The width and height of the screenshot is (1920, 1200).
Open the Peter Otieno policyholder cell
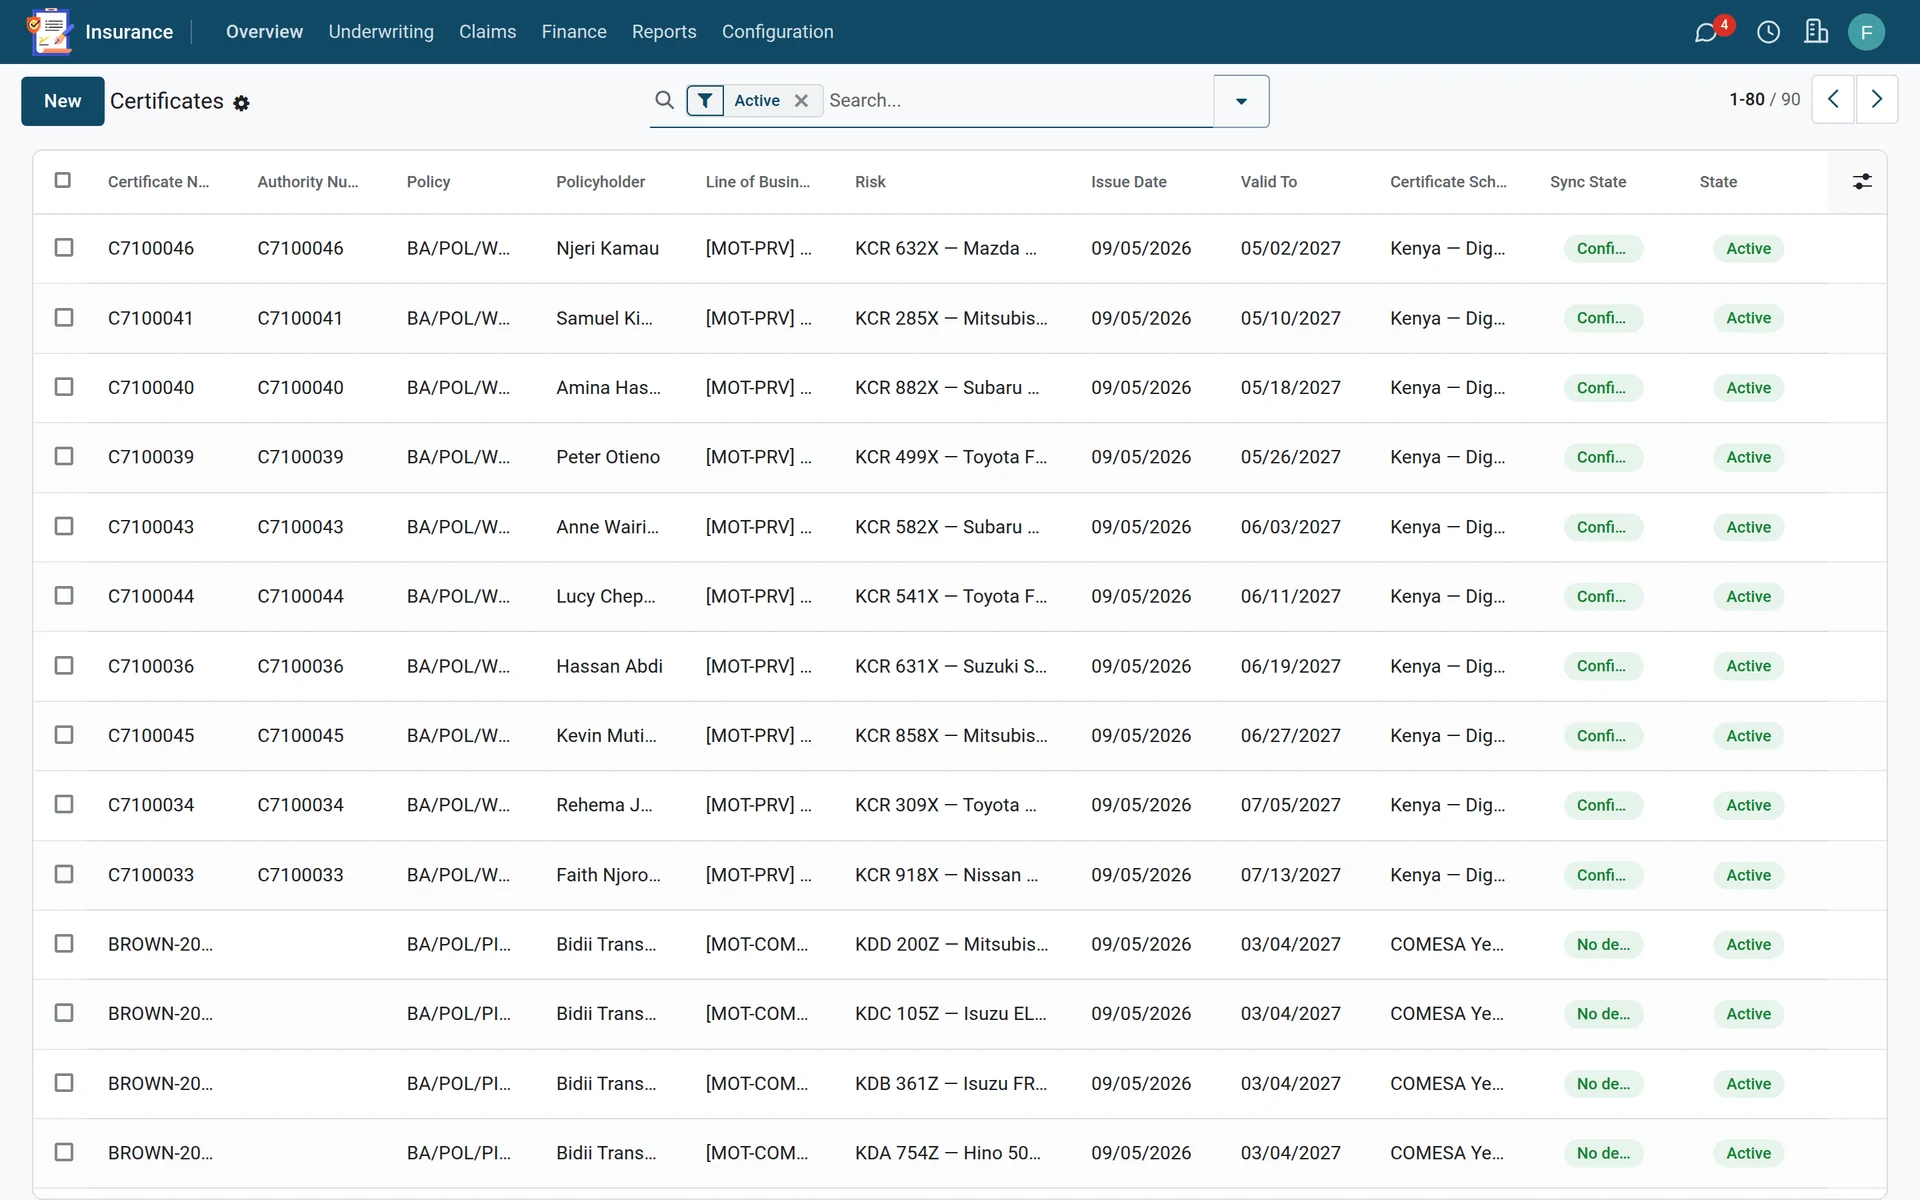click(608, 457)
